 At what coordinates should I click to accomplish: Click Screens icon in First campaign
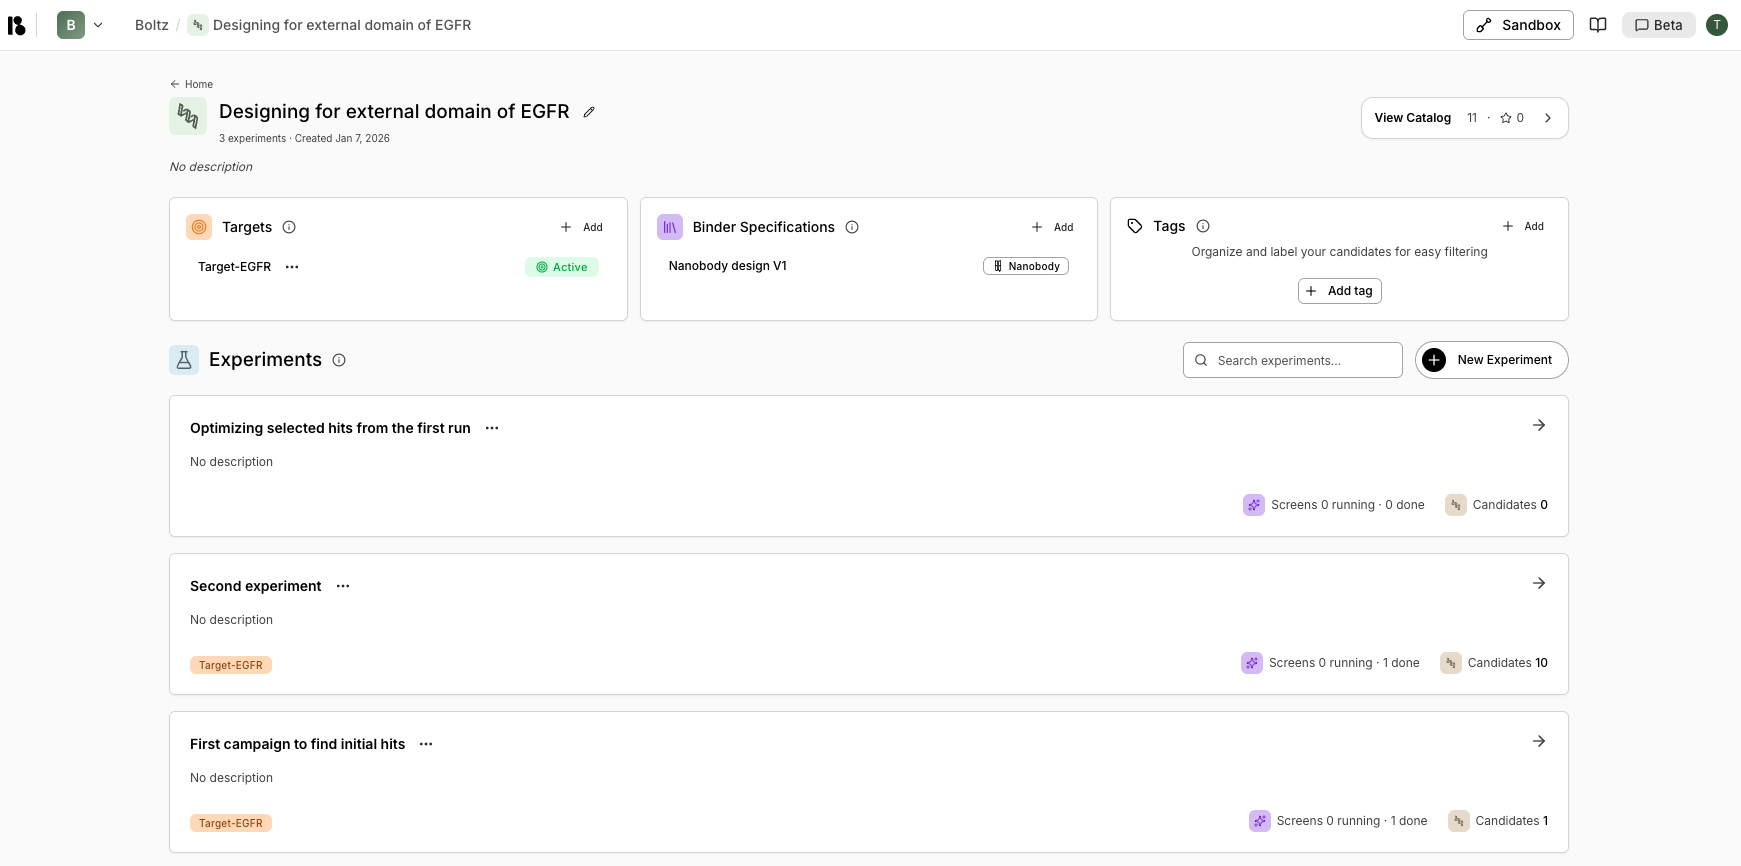1260,821
